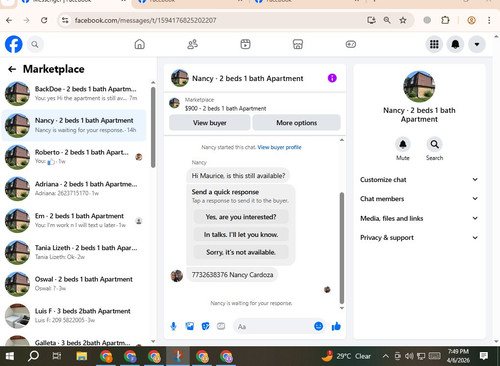Send a thumbs-up like
Viewport: 500px width, 366px height.
point(336,326)
